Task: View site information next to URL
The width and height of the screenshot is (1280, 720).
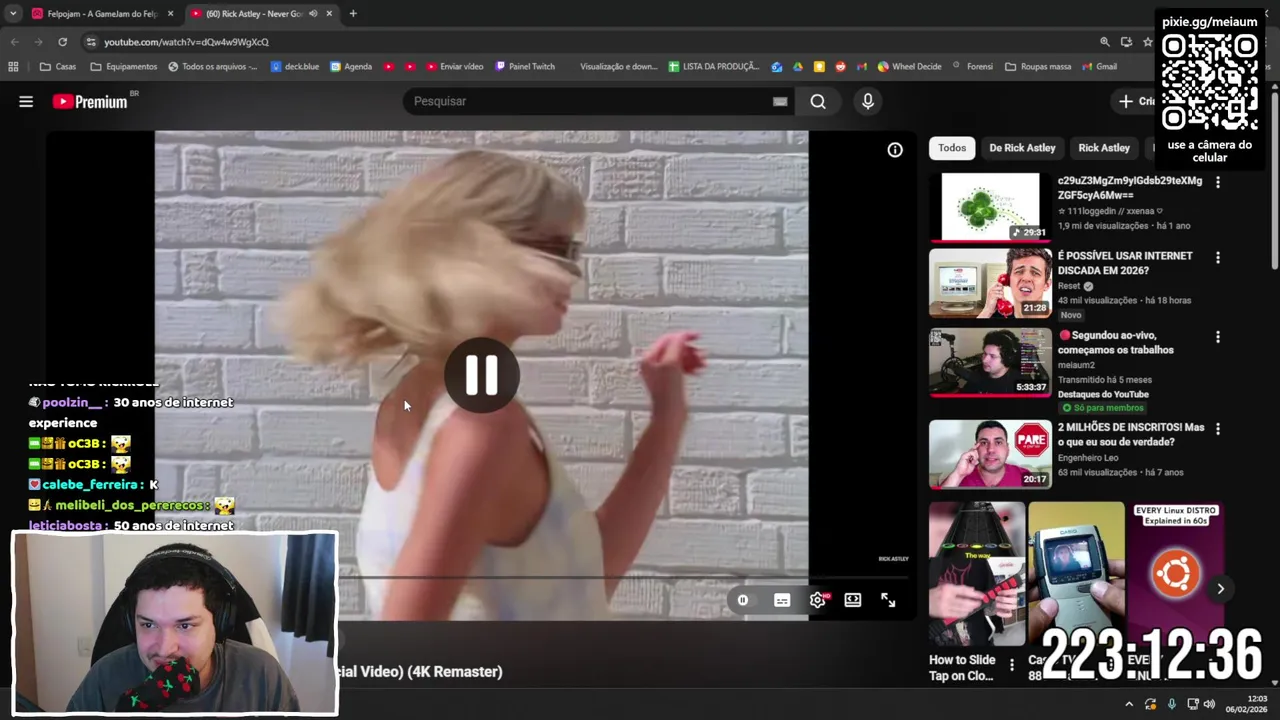Action: 91,42
